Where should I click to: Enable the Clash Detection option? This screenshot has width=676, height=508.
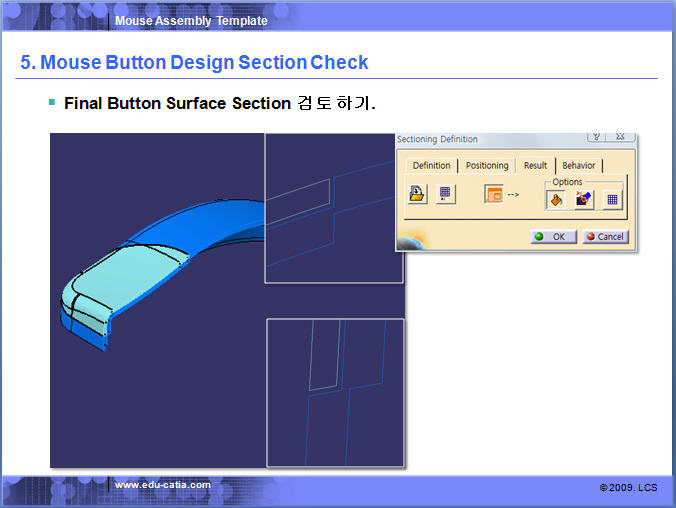pos(584,199)
